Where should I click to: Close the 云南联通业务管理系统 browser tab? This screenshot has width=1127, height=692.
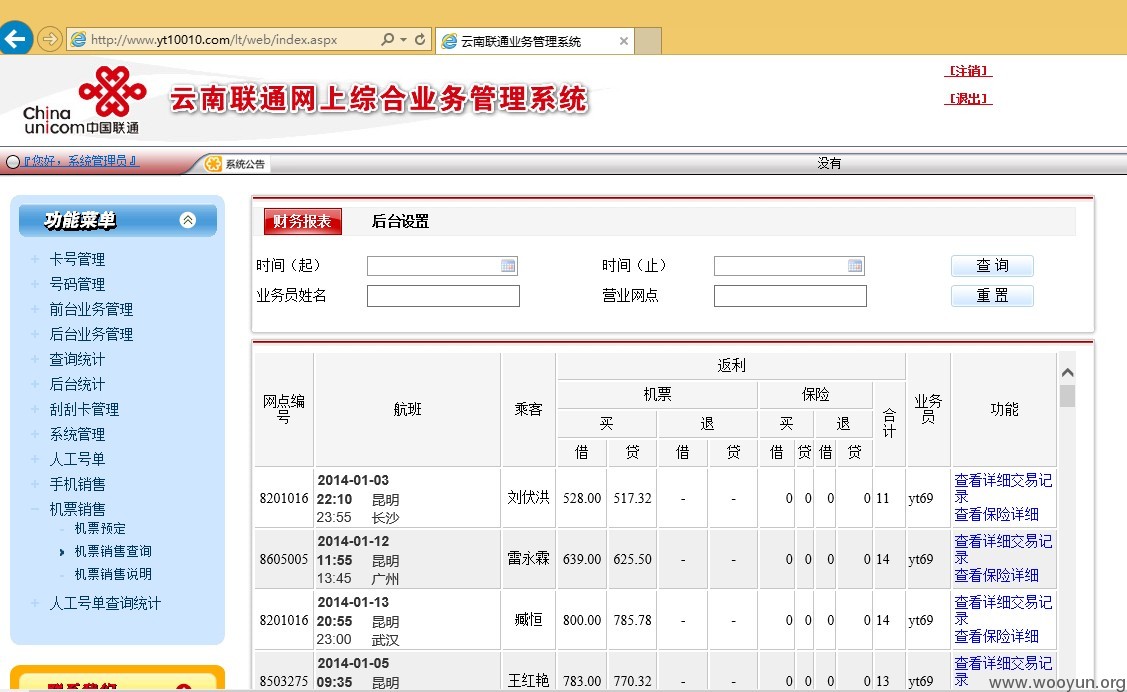pos(624,41)
